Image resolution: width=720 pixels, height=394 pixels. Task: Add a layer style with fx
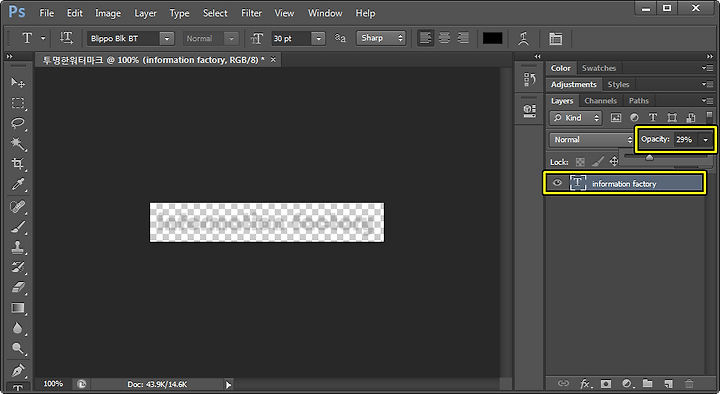585,383
